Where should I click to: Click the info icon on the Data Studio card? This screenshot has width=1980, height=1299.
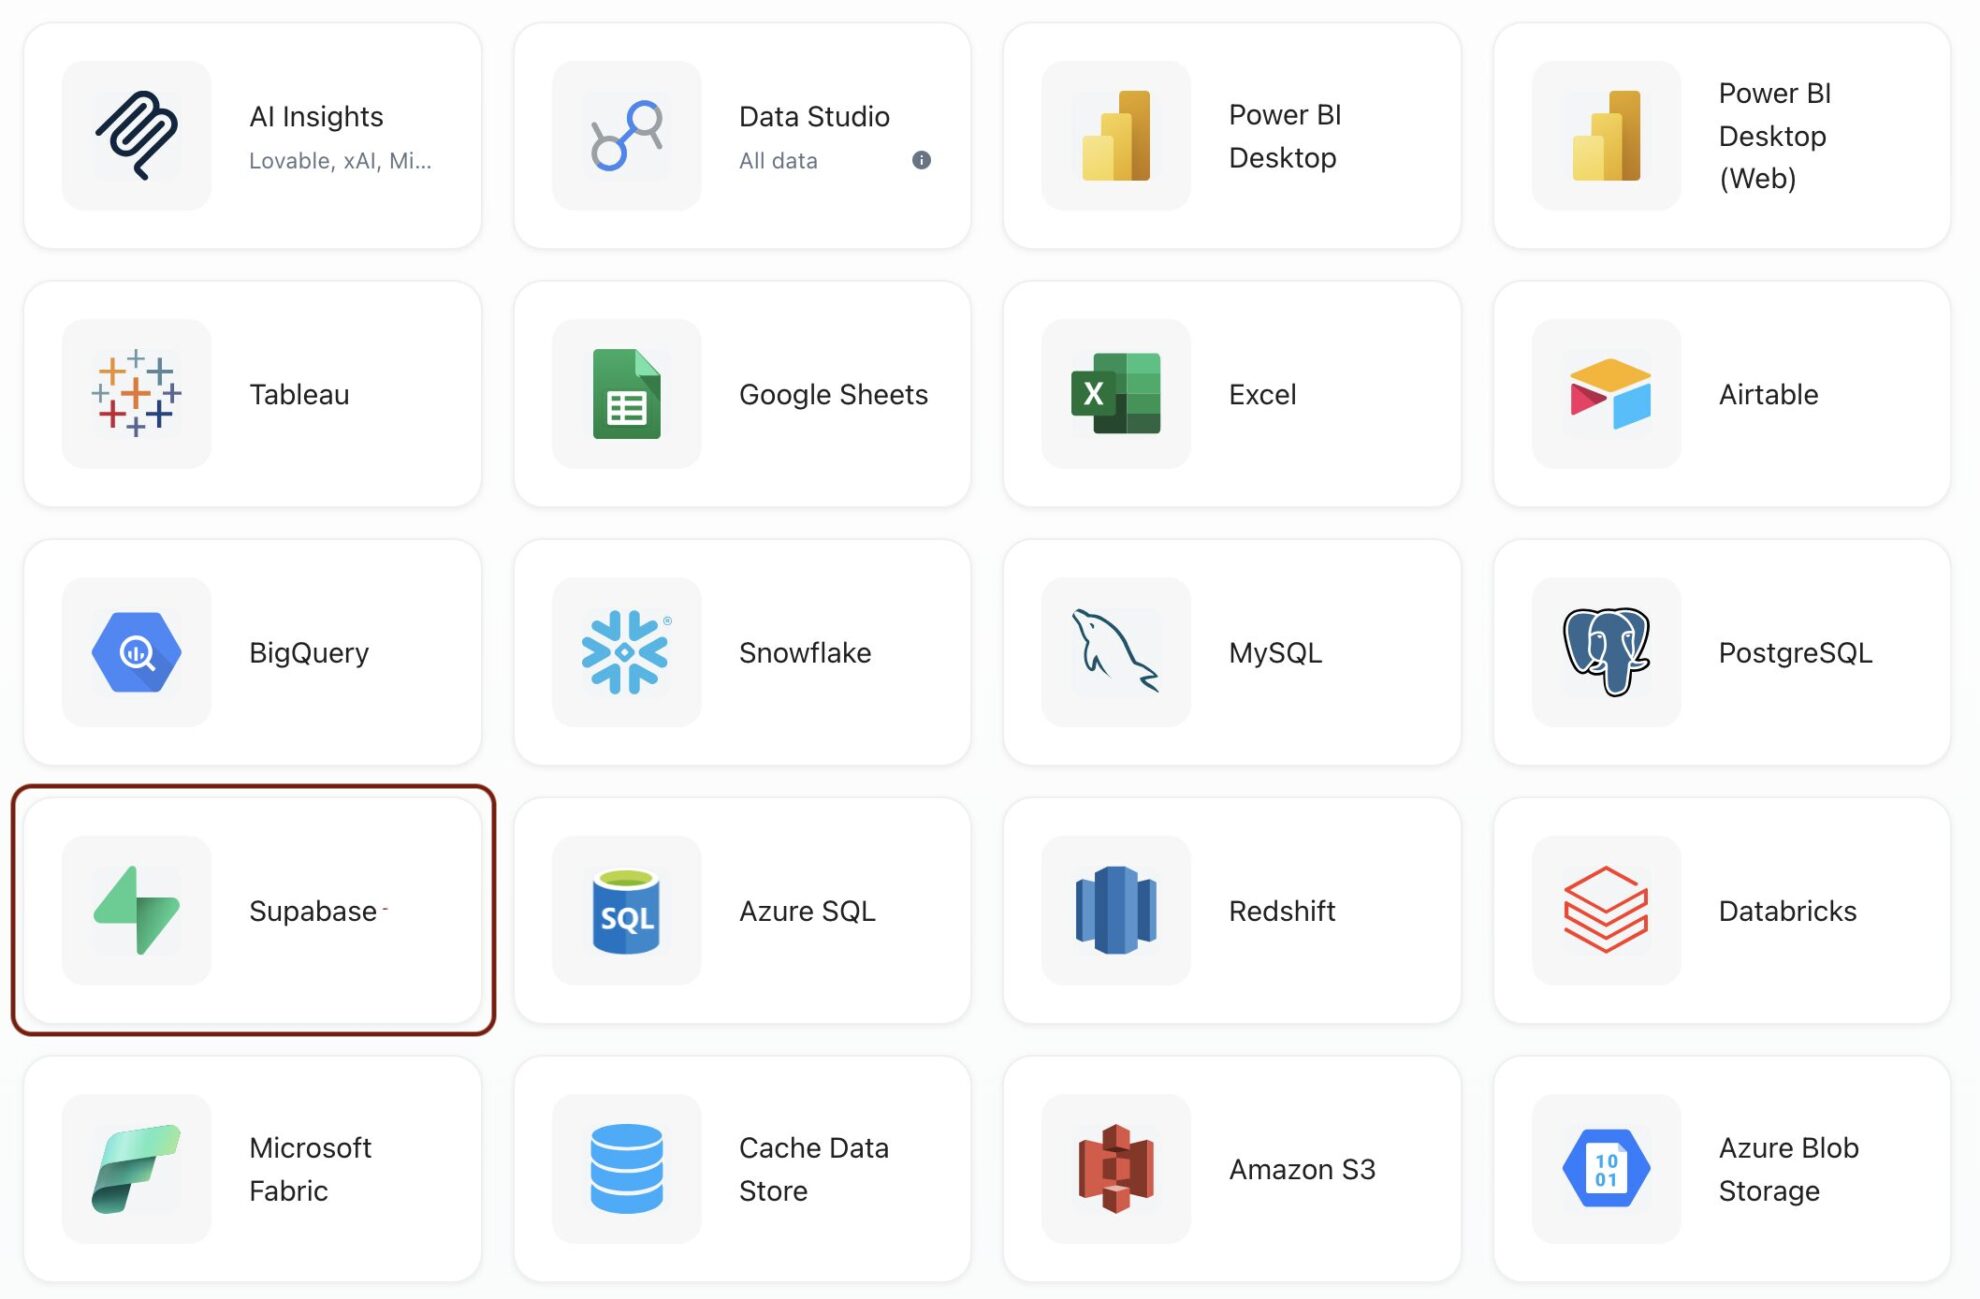click(x=921, y=160)
